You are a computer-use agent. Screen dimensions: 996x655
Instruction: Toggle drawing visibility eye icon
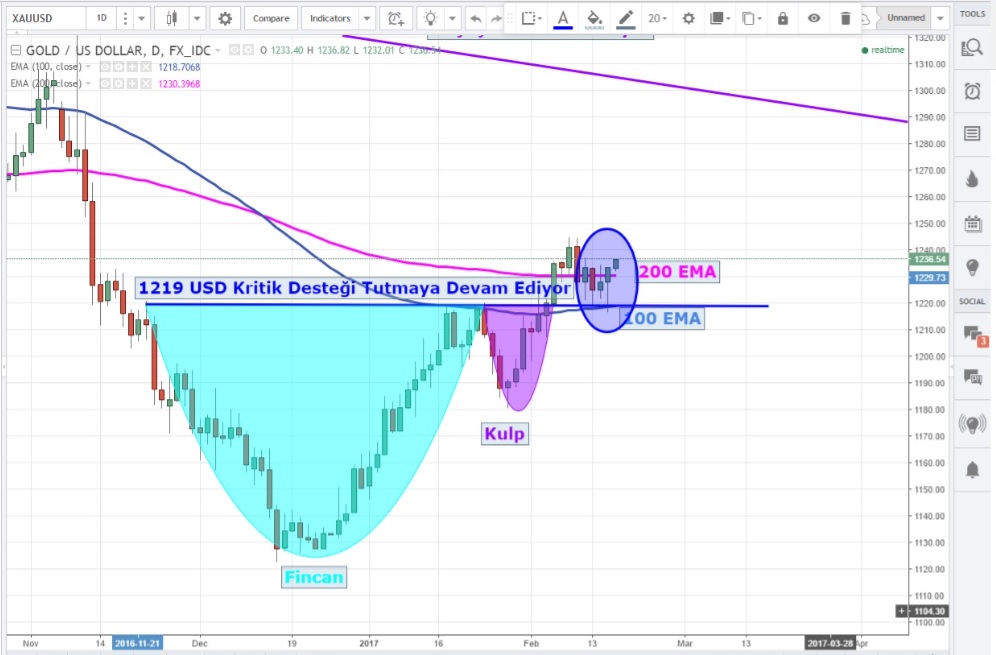(x=815, y=18)
